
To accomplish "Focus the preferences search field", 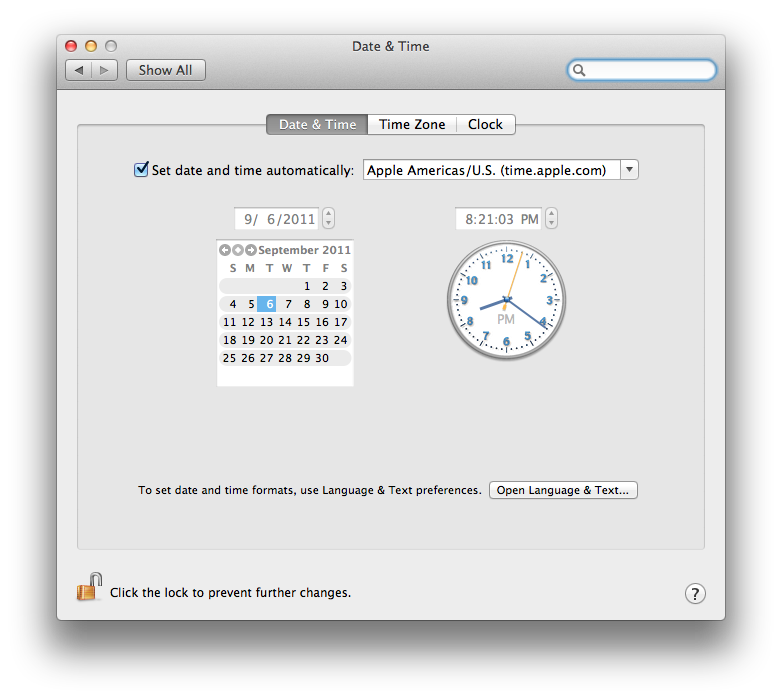I will click(x=642, y=70).
